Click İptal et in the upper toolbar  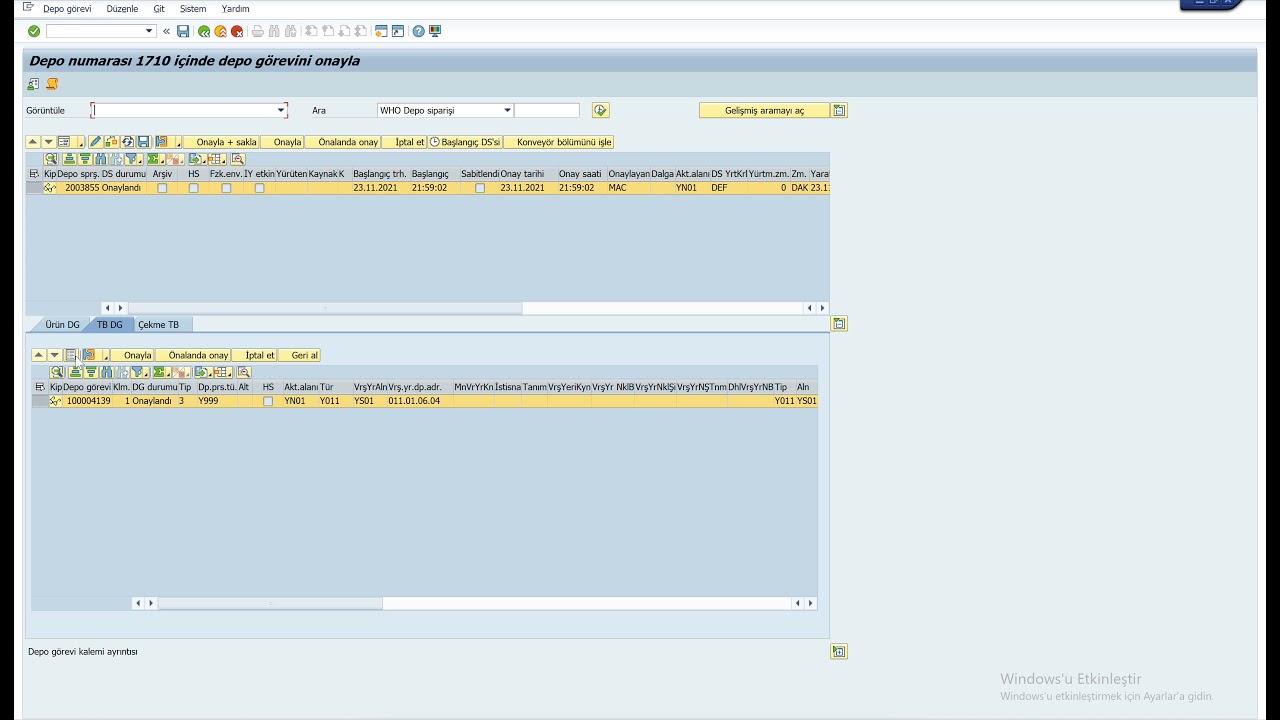pyautogui.click(x=404, y=142)
